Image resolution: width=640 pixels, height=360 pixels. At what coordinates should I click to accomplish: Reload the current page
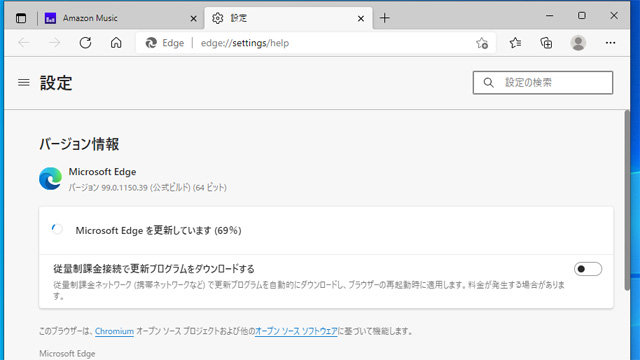85,42
